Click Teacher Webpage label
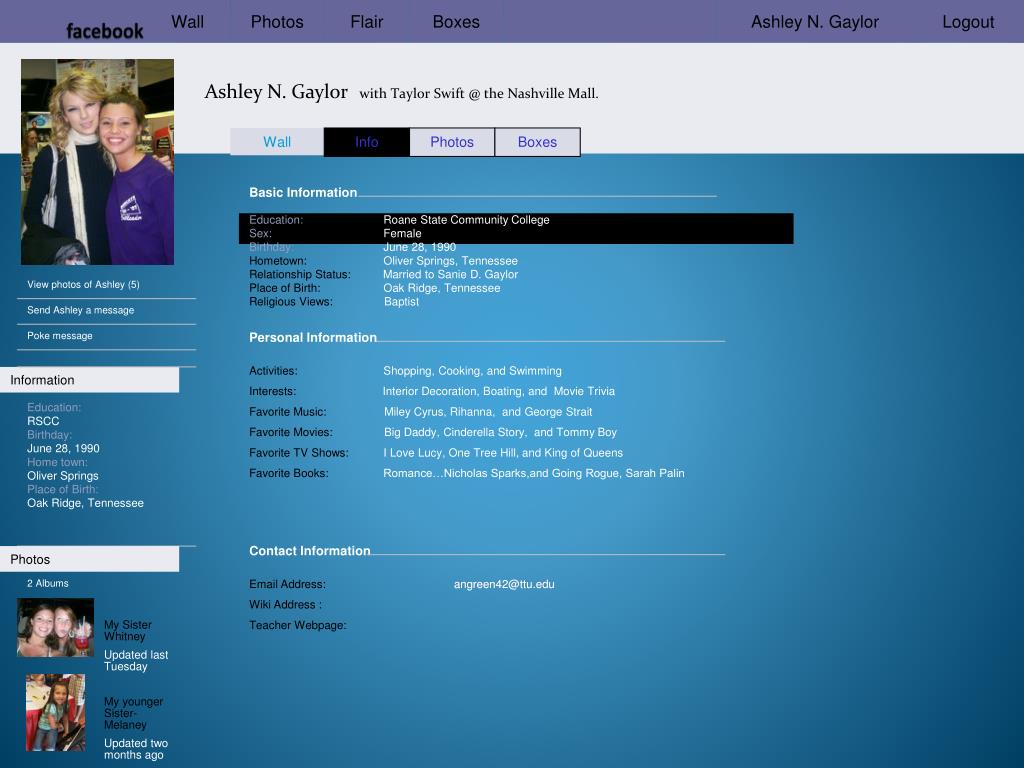This screenshot has width=1024, height=768. (x=298, y=625)
